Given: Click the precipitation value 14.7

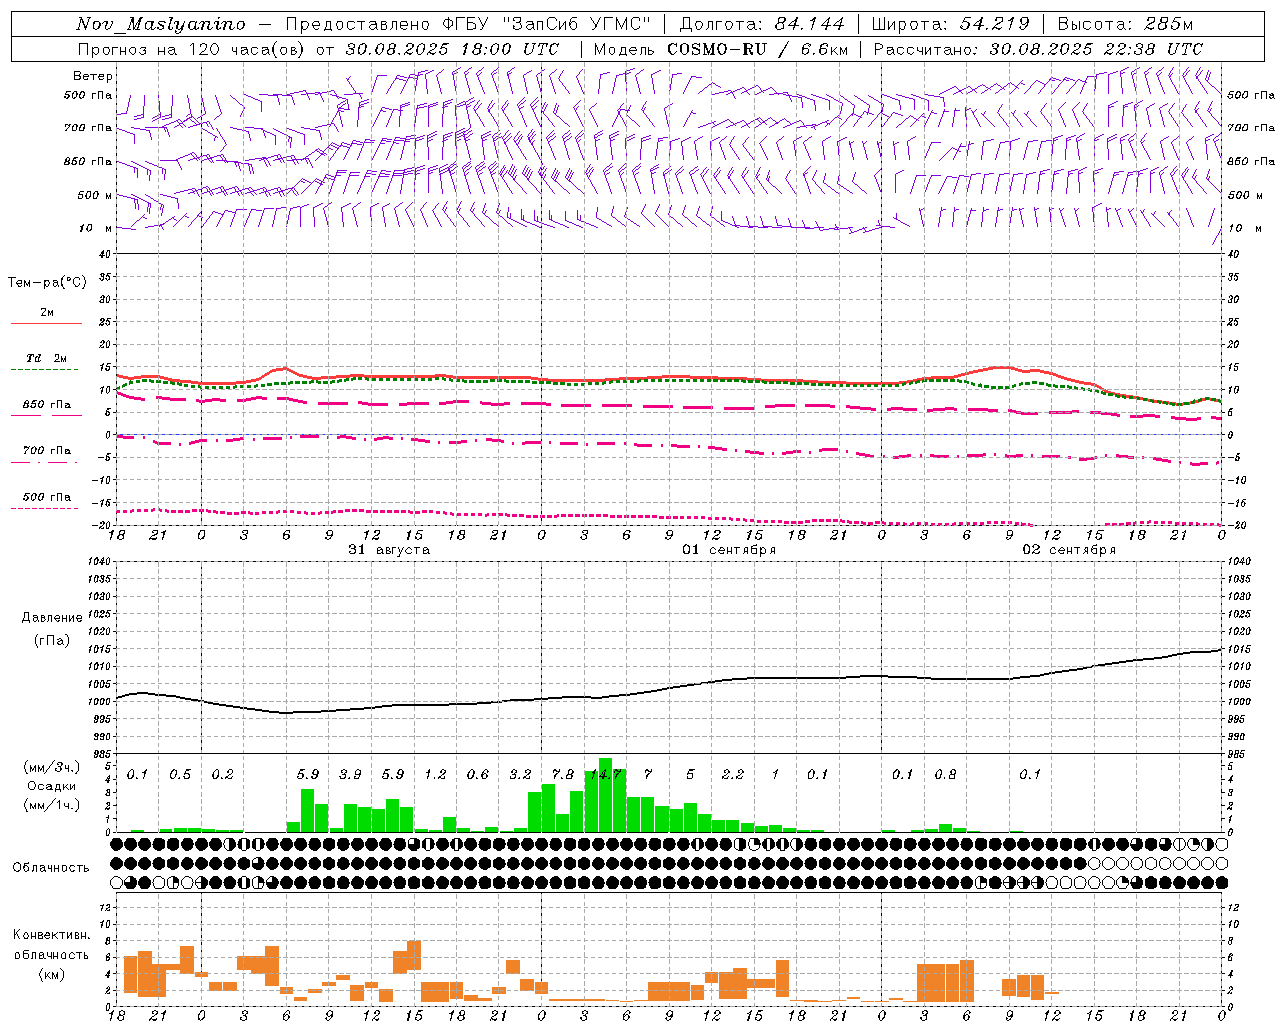Looking at the screenshot, I should click(606, 774).
